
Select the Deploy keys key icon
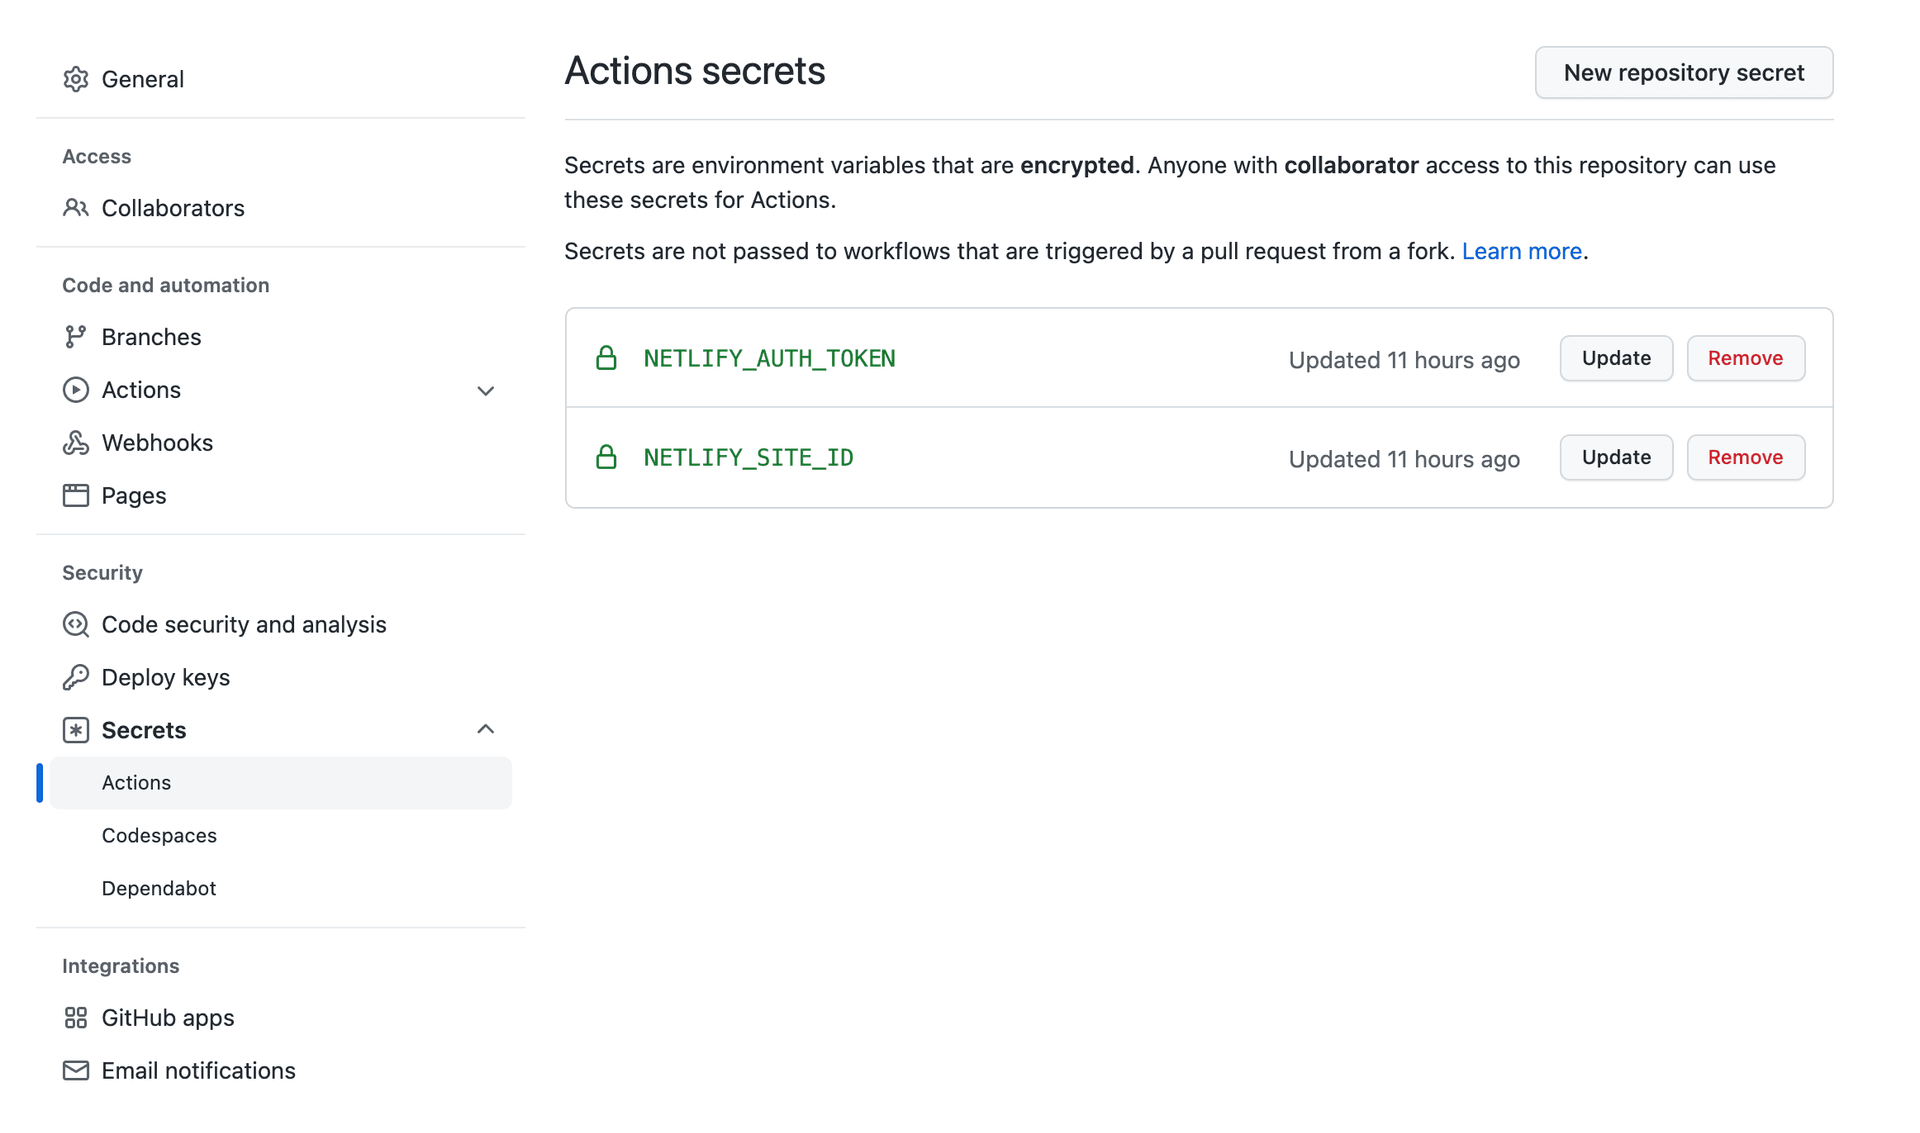[76, 677]
